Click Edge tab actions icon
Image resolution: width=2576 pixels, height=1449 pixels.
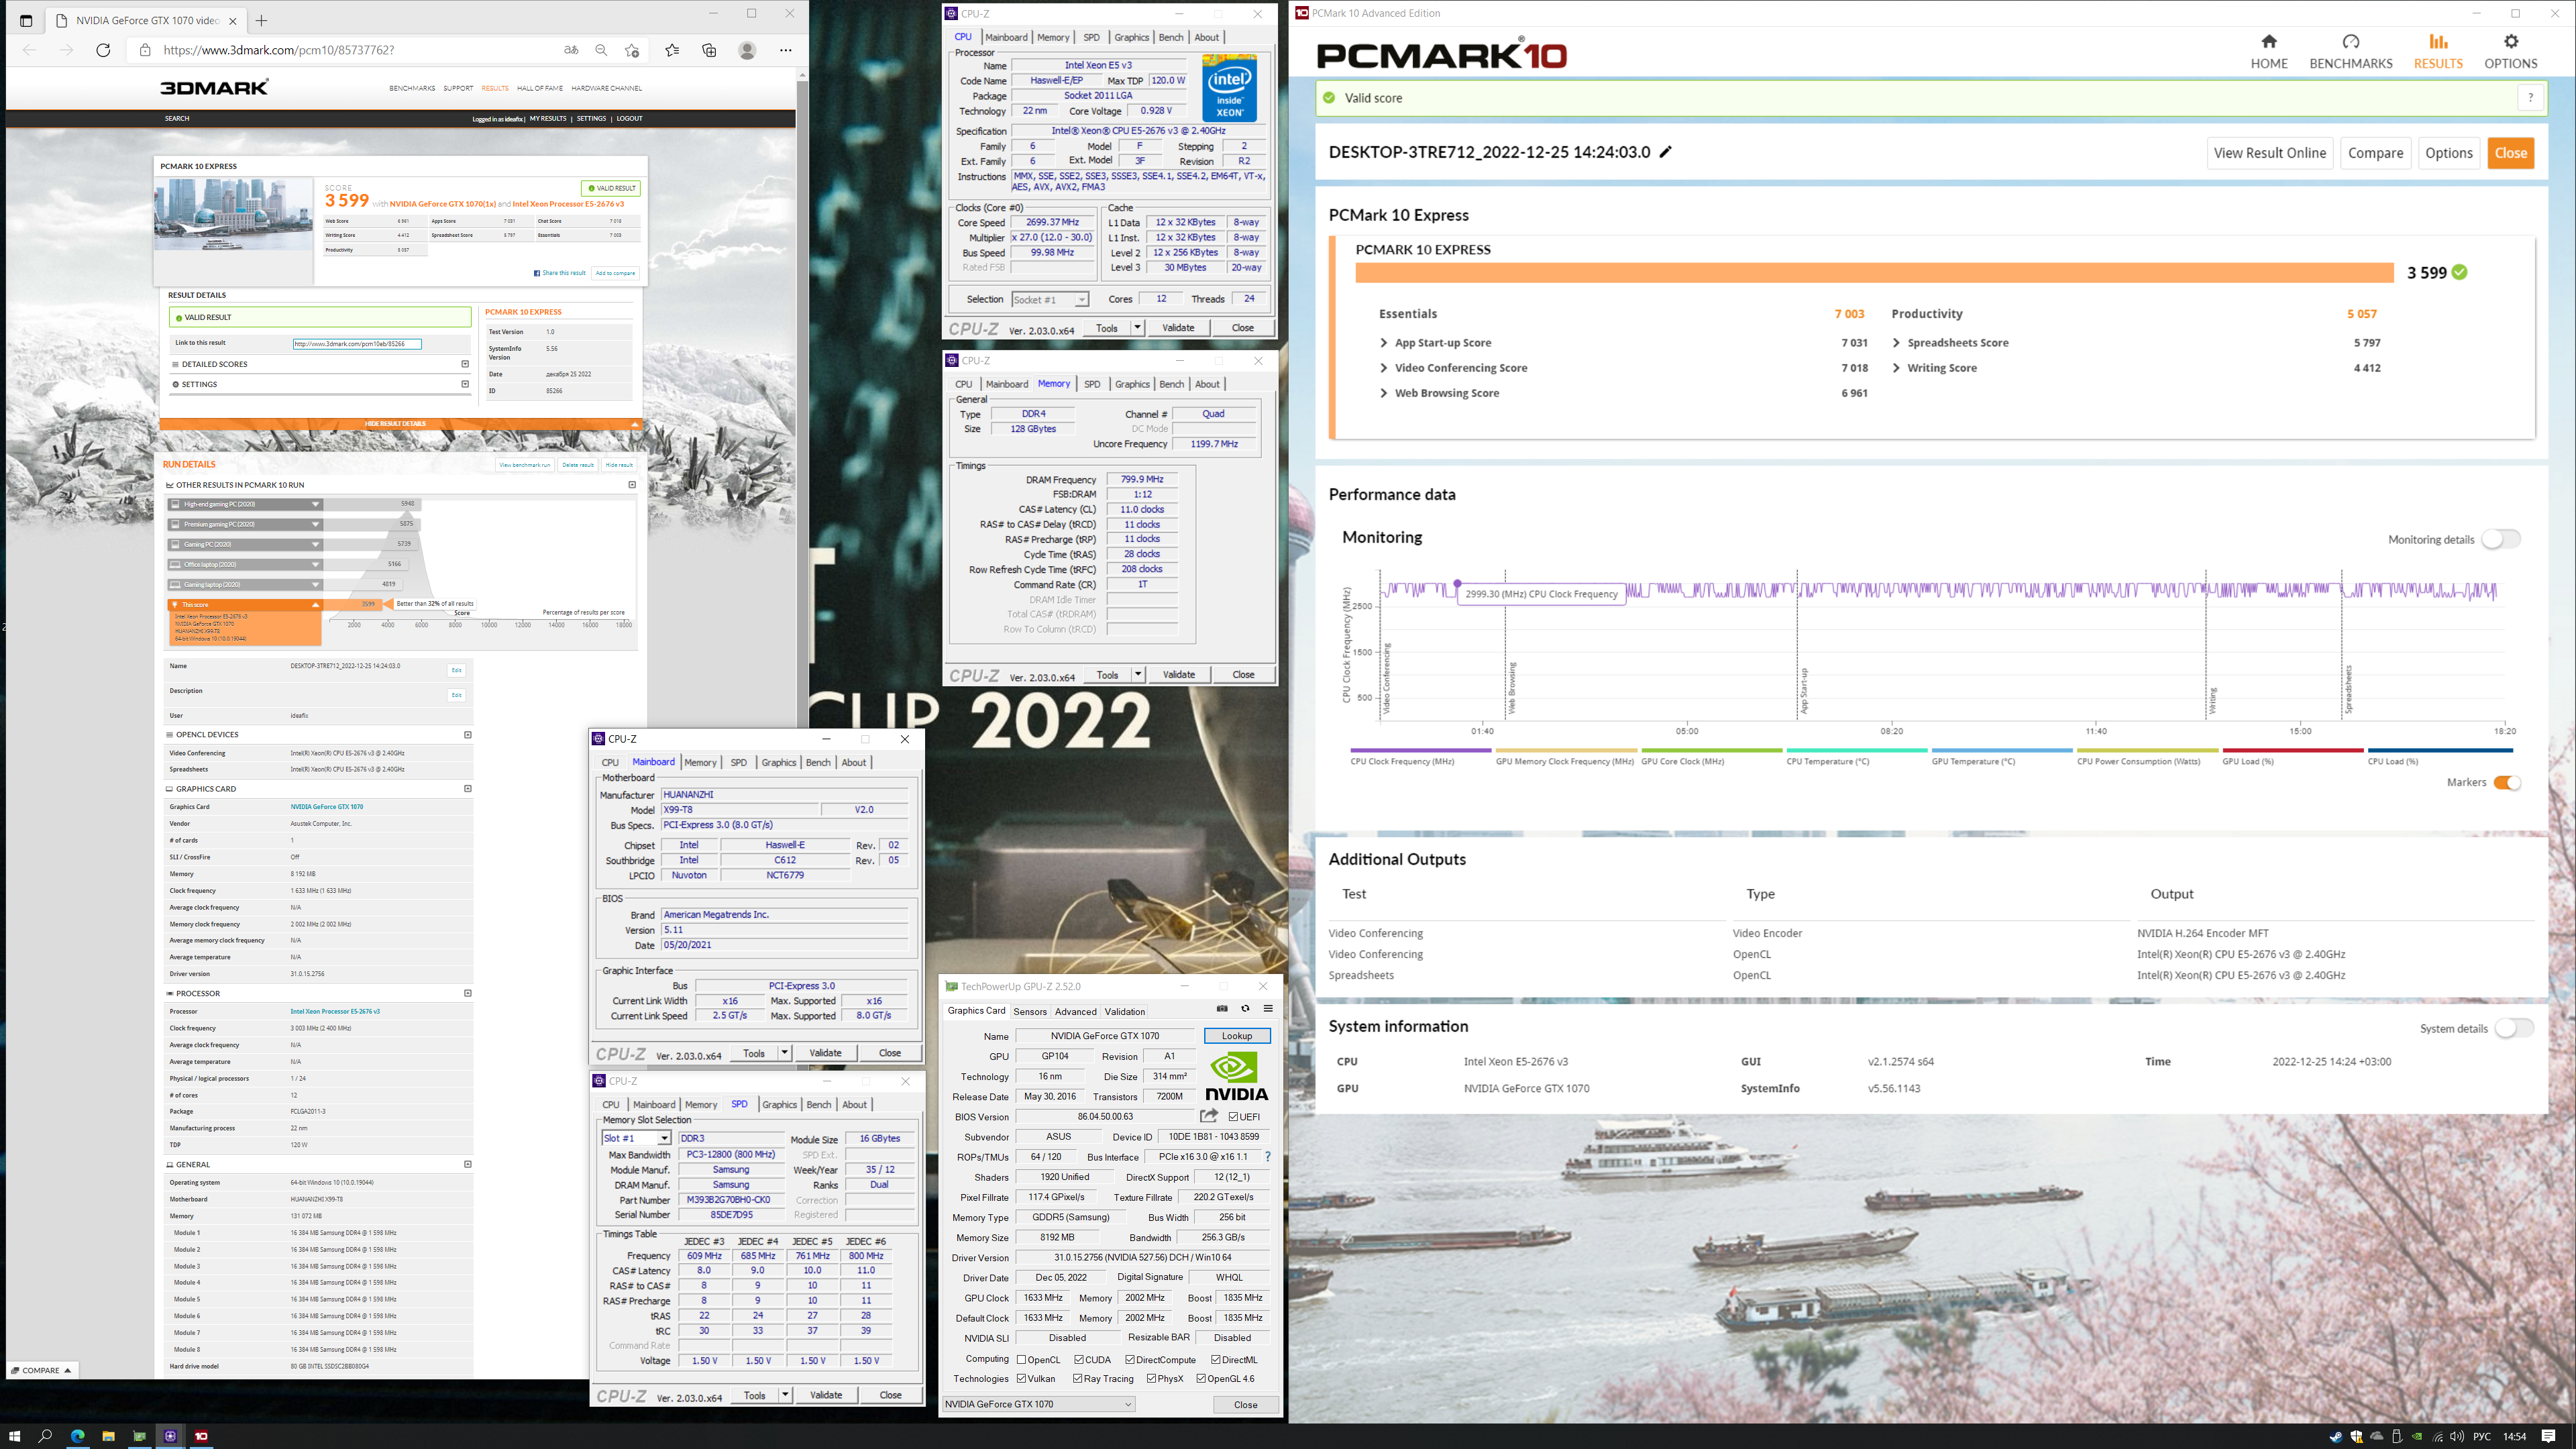tap(26, 20)
